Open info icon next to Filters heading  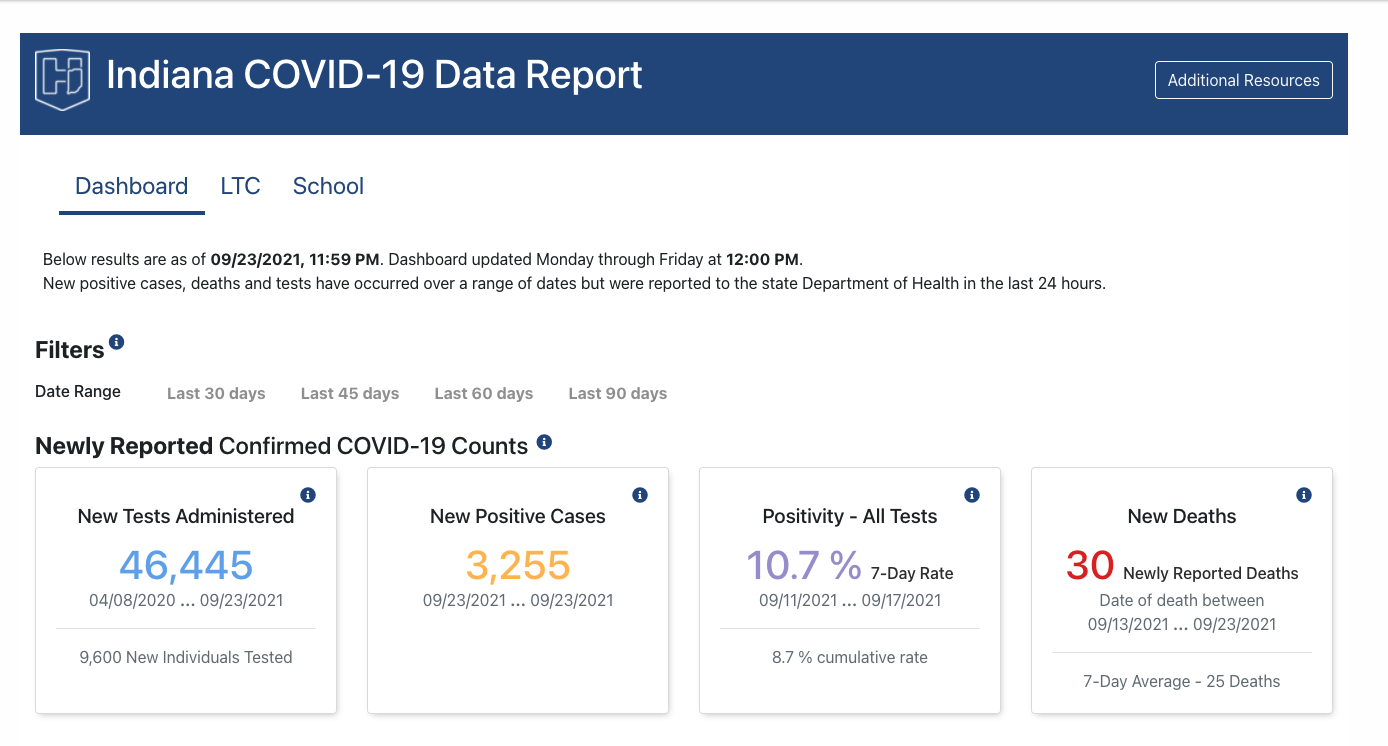[117, 342]
